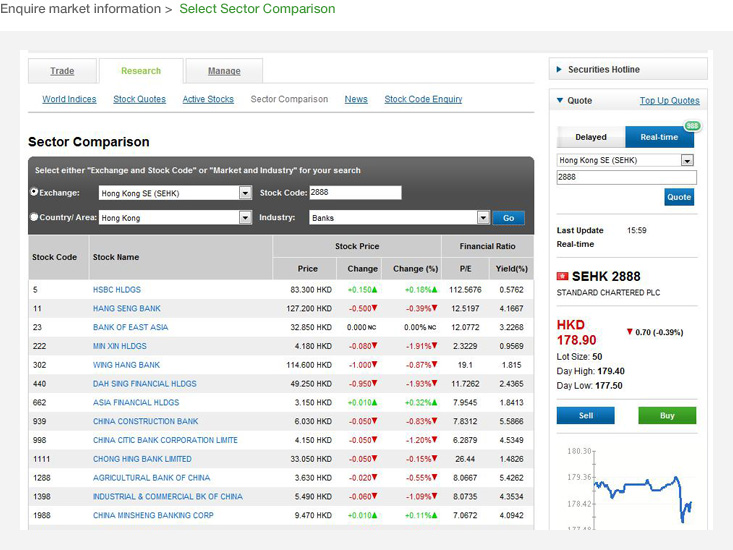The image size is (733, 550).
Task: Click the red down arrow in CHINA CONSTRUCTION BANK Change column
Action: click(x=374, y=421)
